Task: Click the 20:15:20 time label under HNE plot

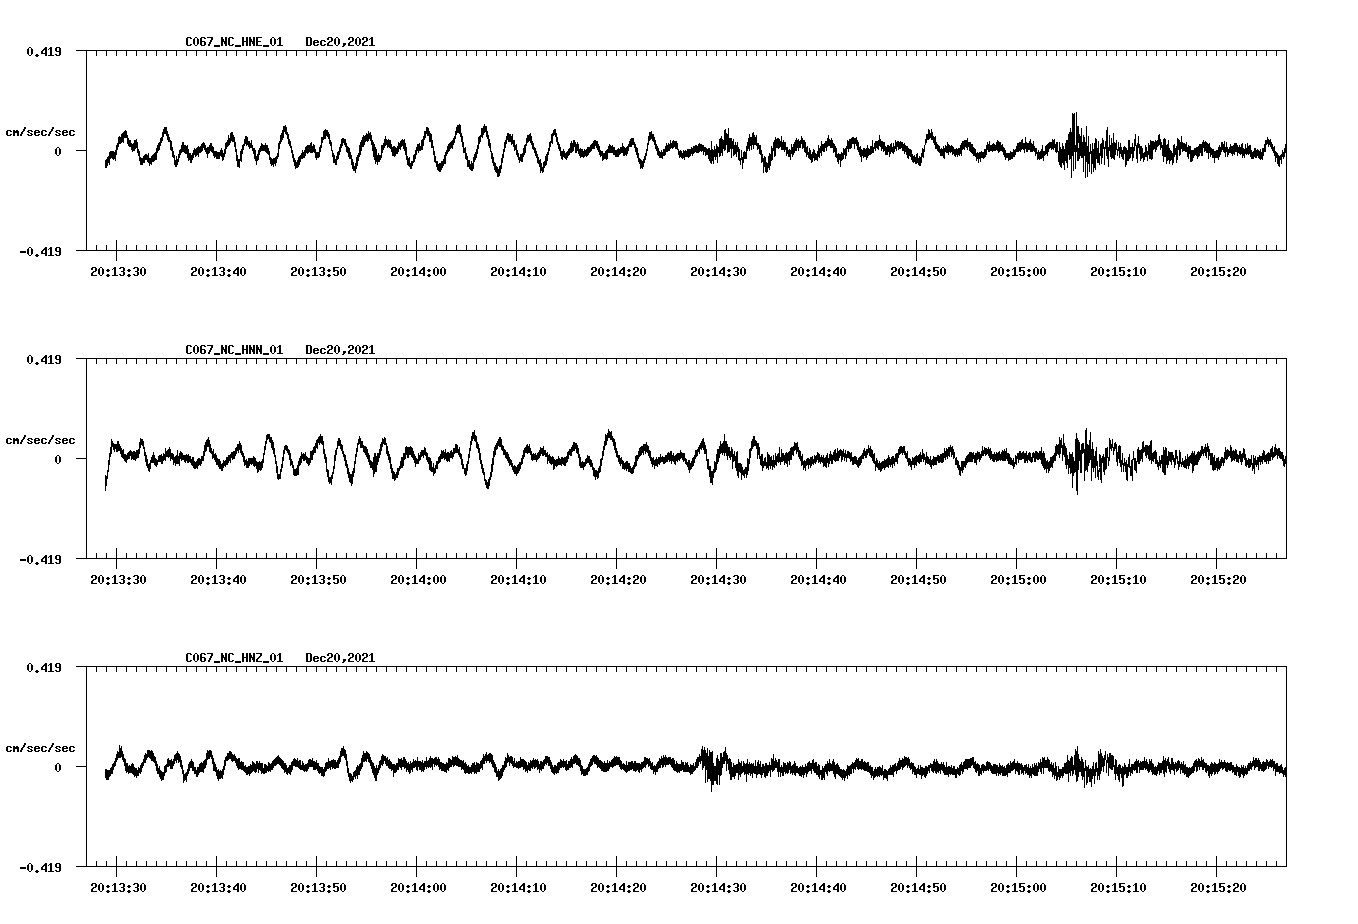Action: (1218, 271)
